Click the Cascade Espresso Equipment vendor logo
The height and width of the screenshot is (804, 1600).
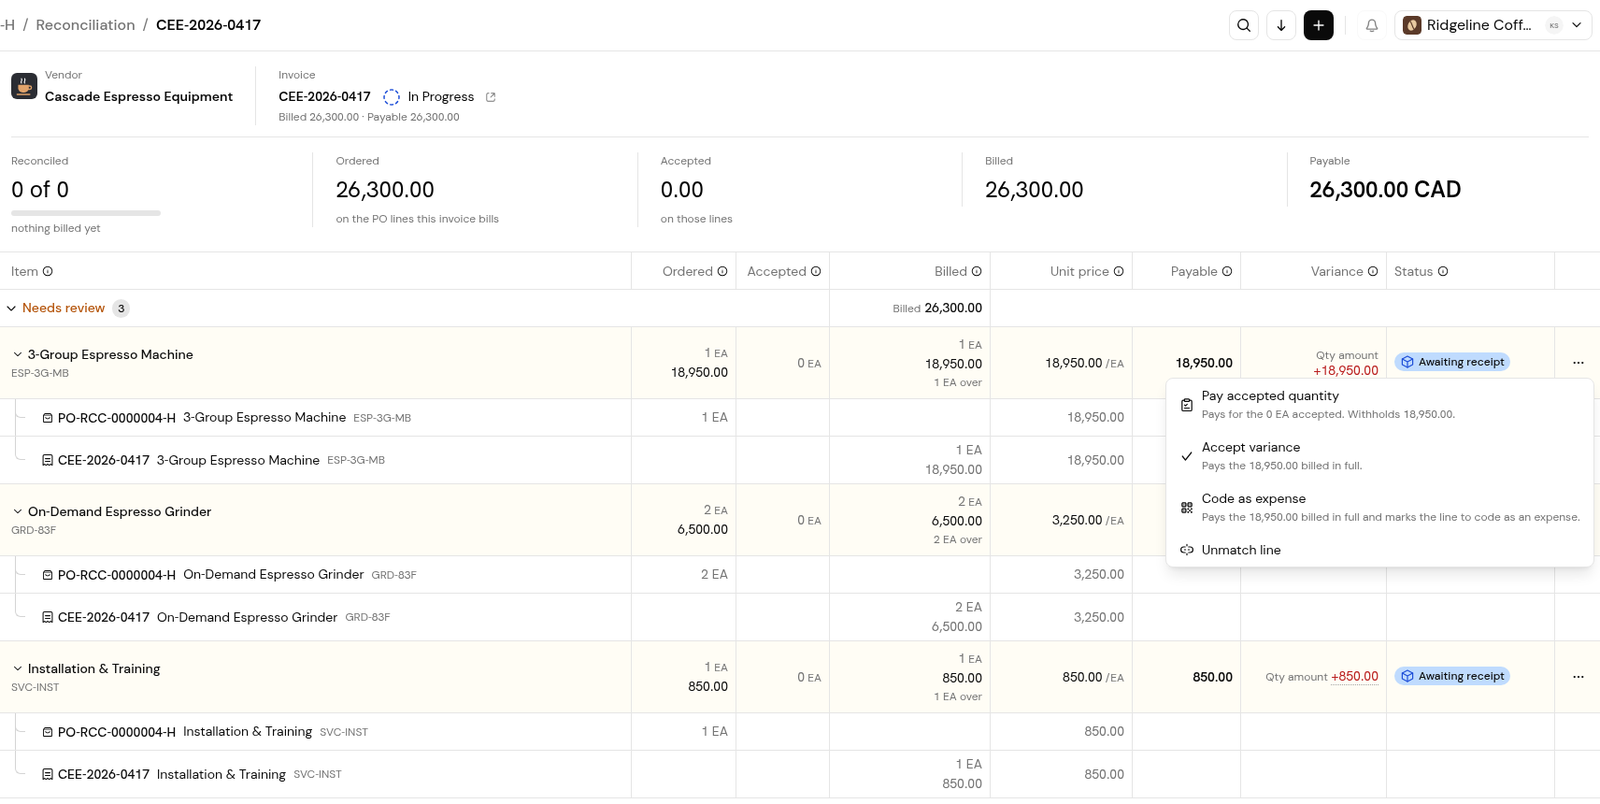click(x=24, y=86)
